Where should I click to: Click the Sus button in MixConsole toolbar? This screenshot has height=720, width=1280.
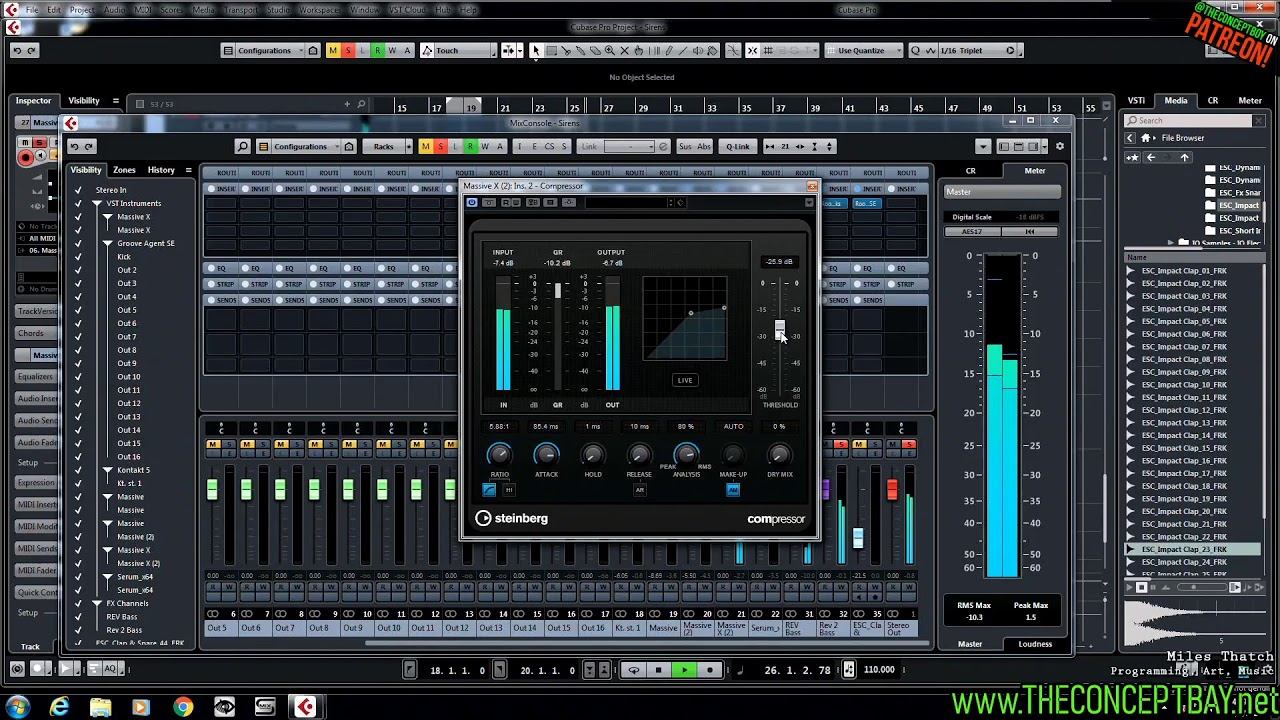pyautogui.click(x=685, y=147)
